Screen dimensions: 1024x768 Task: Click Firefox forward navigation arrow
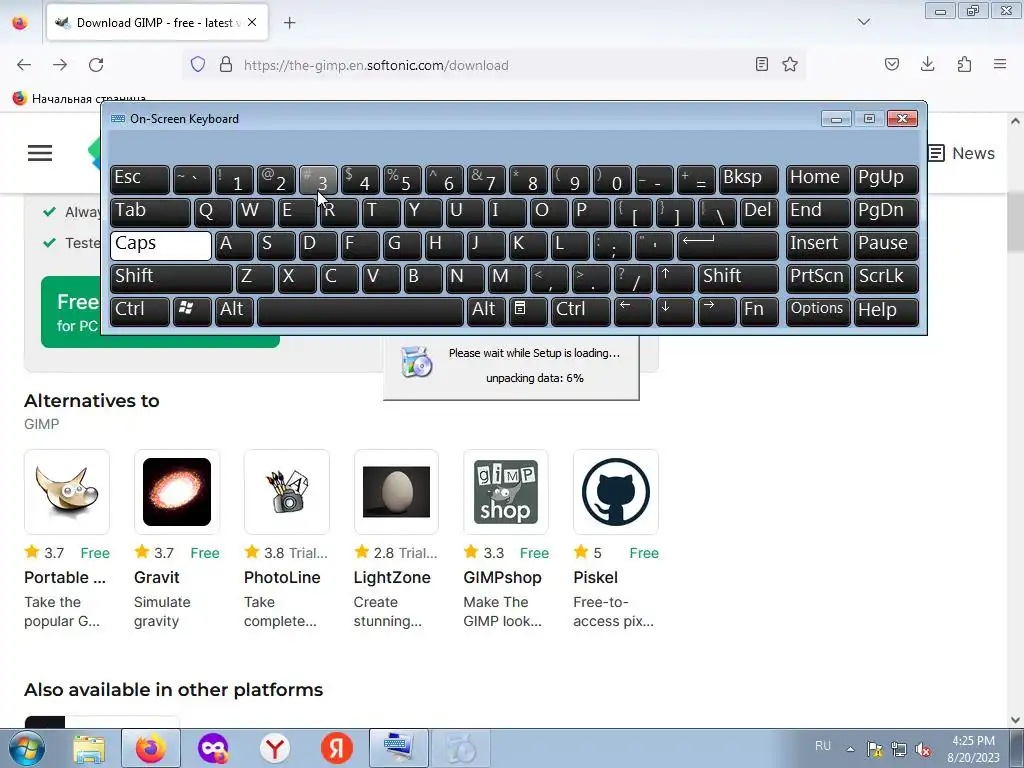tap(60, 65)
